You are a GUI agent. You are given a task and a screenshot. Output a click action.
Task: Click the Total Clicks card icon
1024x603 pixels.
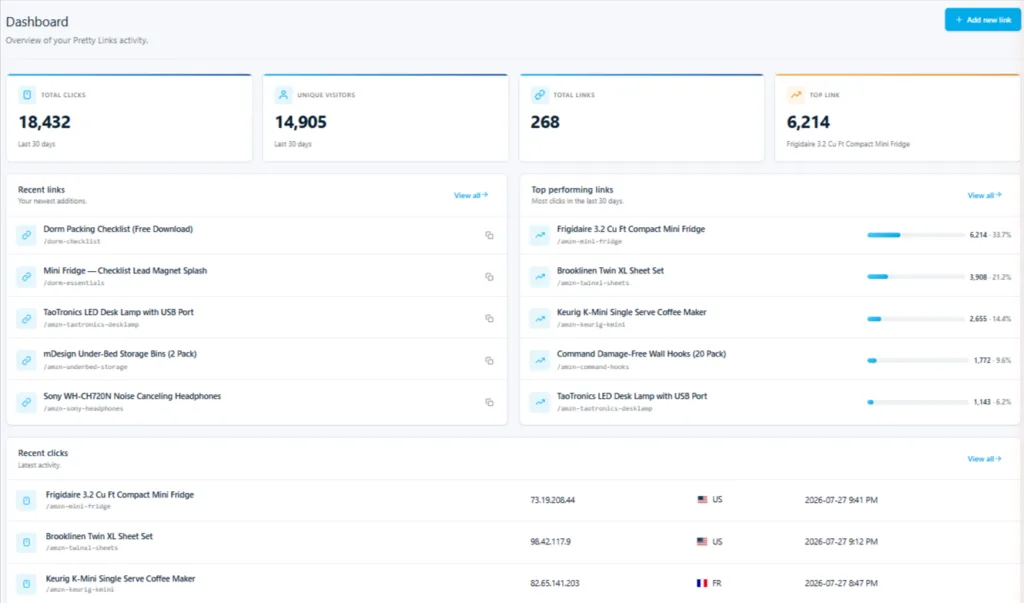[x=27, y=95]
